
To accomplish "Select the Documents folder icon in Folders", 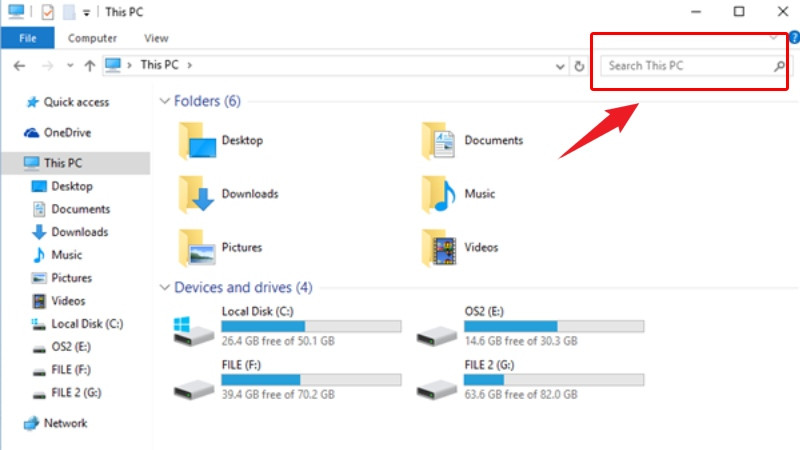I will (x=439, y=141).
